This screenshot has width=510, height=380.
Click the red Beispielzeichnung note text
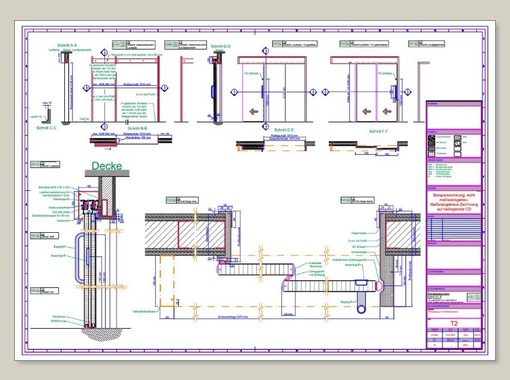(x=454, y=202)
